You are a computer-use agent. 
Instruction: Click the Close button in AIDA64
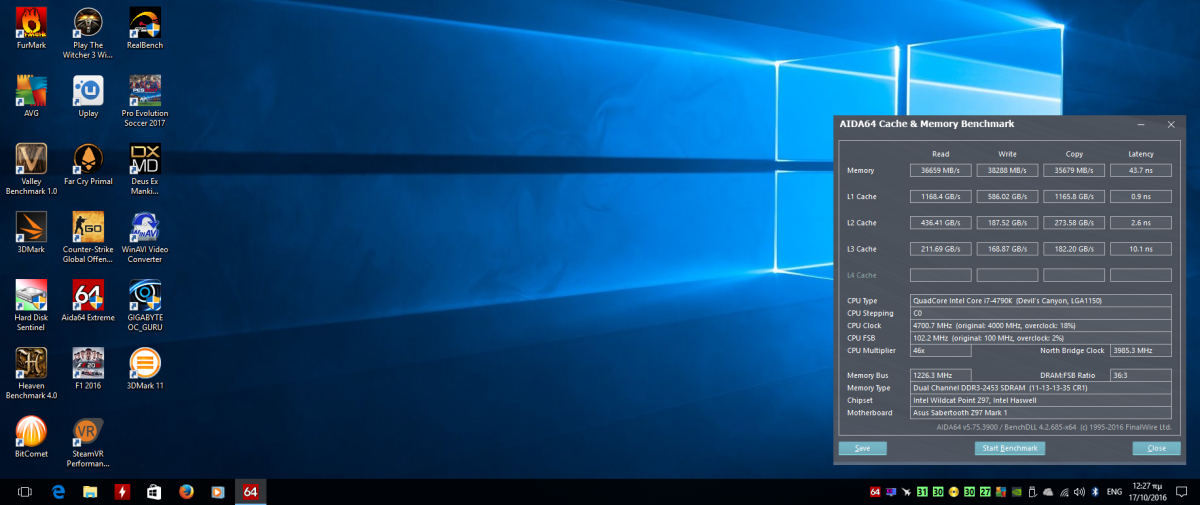coord(1156,448)
